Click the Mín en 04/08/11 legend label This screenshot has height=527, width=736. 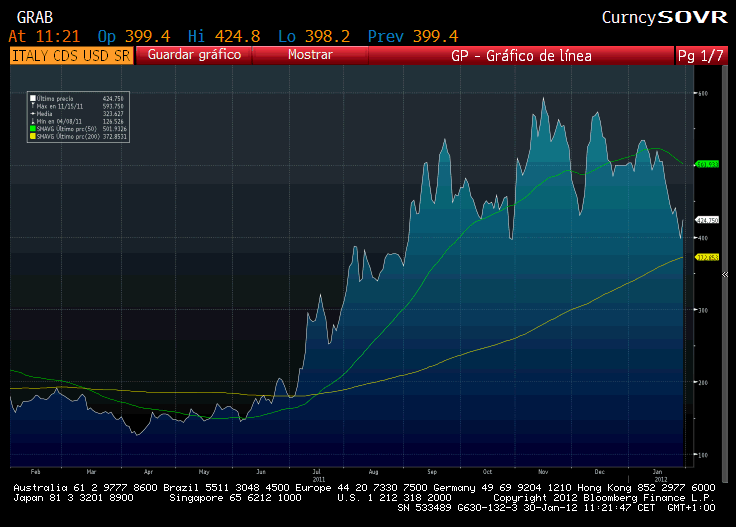pos(59,122)
